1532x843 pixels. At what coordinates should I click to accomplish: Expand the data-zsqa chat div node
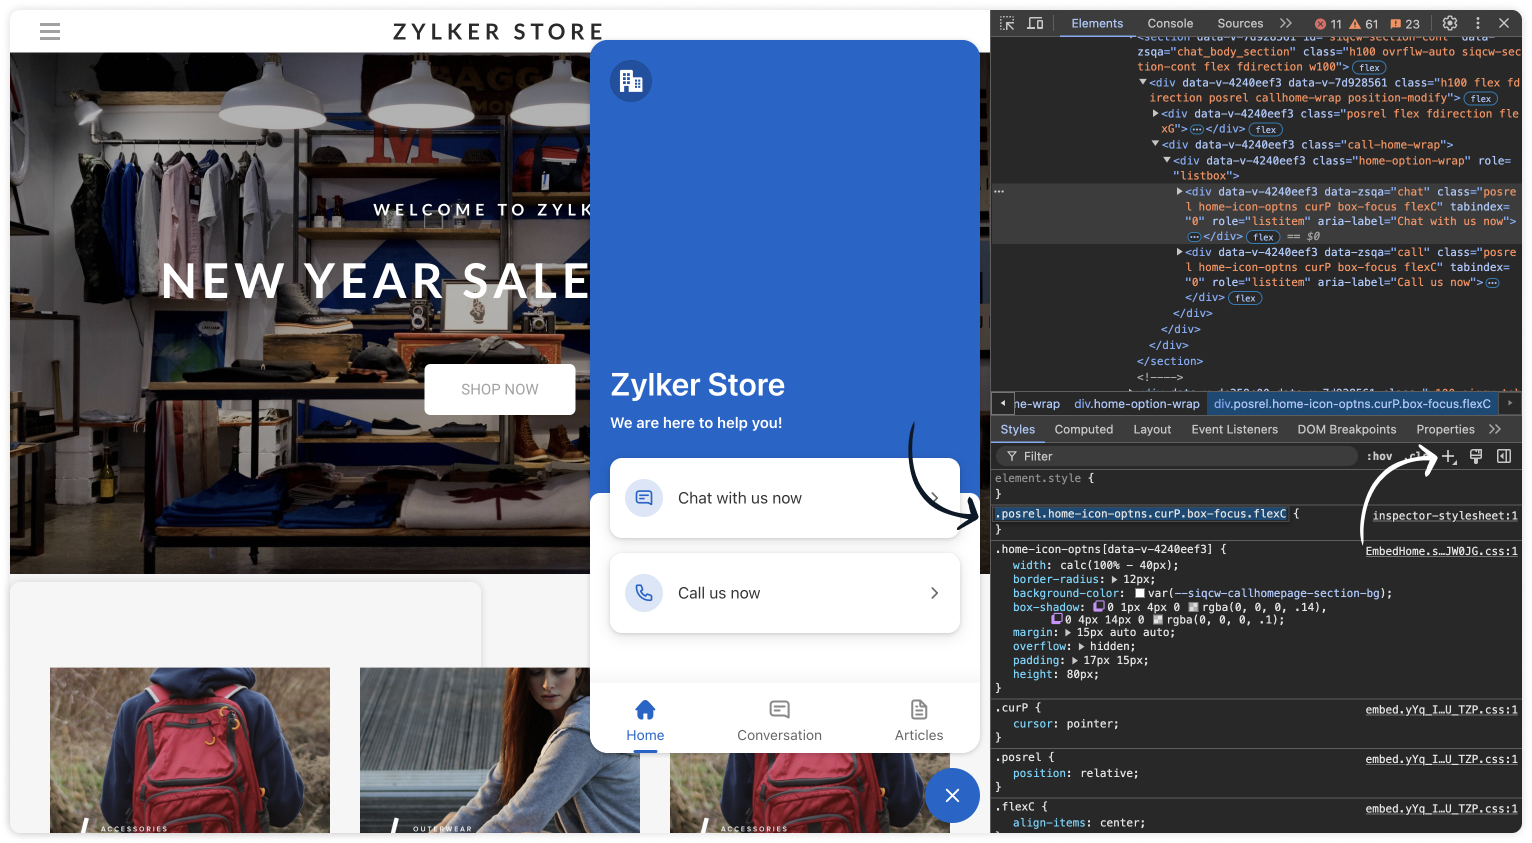coord(1180,191)
